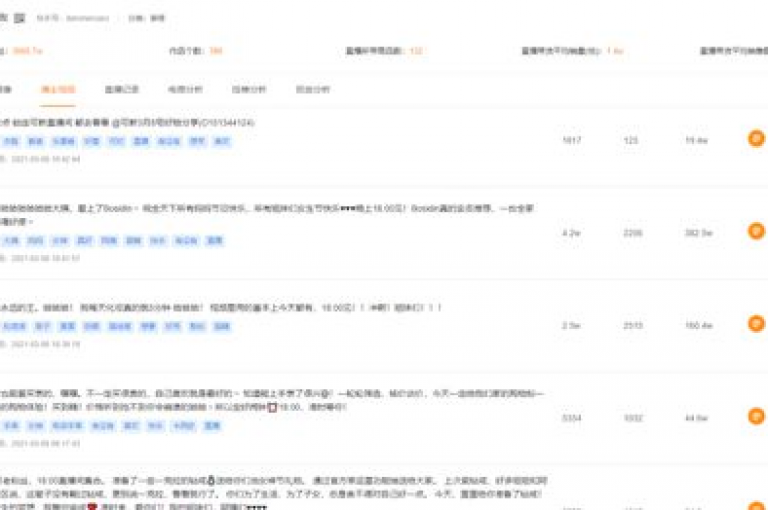The height and width of the screenshot is (510, 768).
Task: Click the last blue tag in the 5334 row
Action: click(x=212, y=426)
